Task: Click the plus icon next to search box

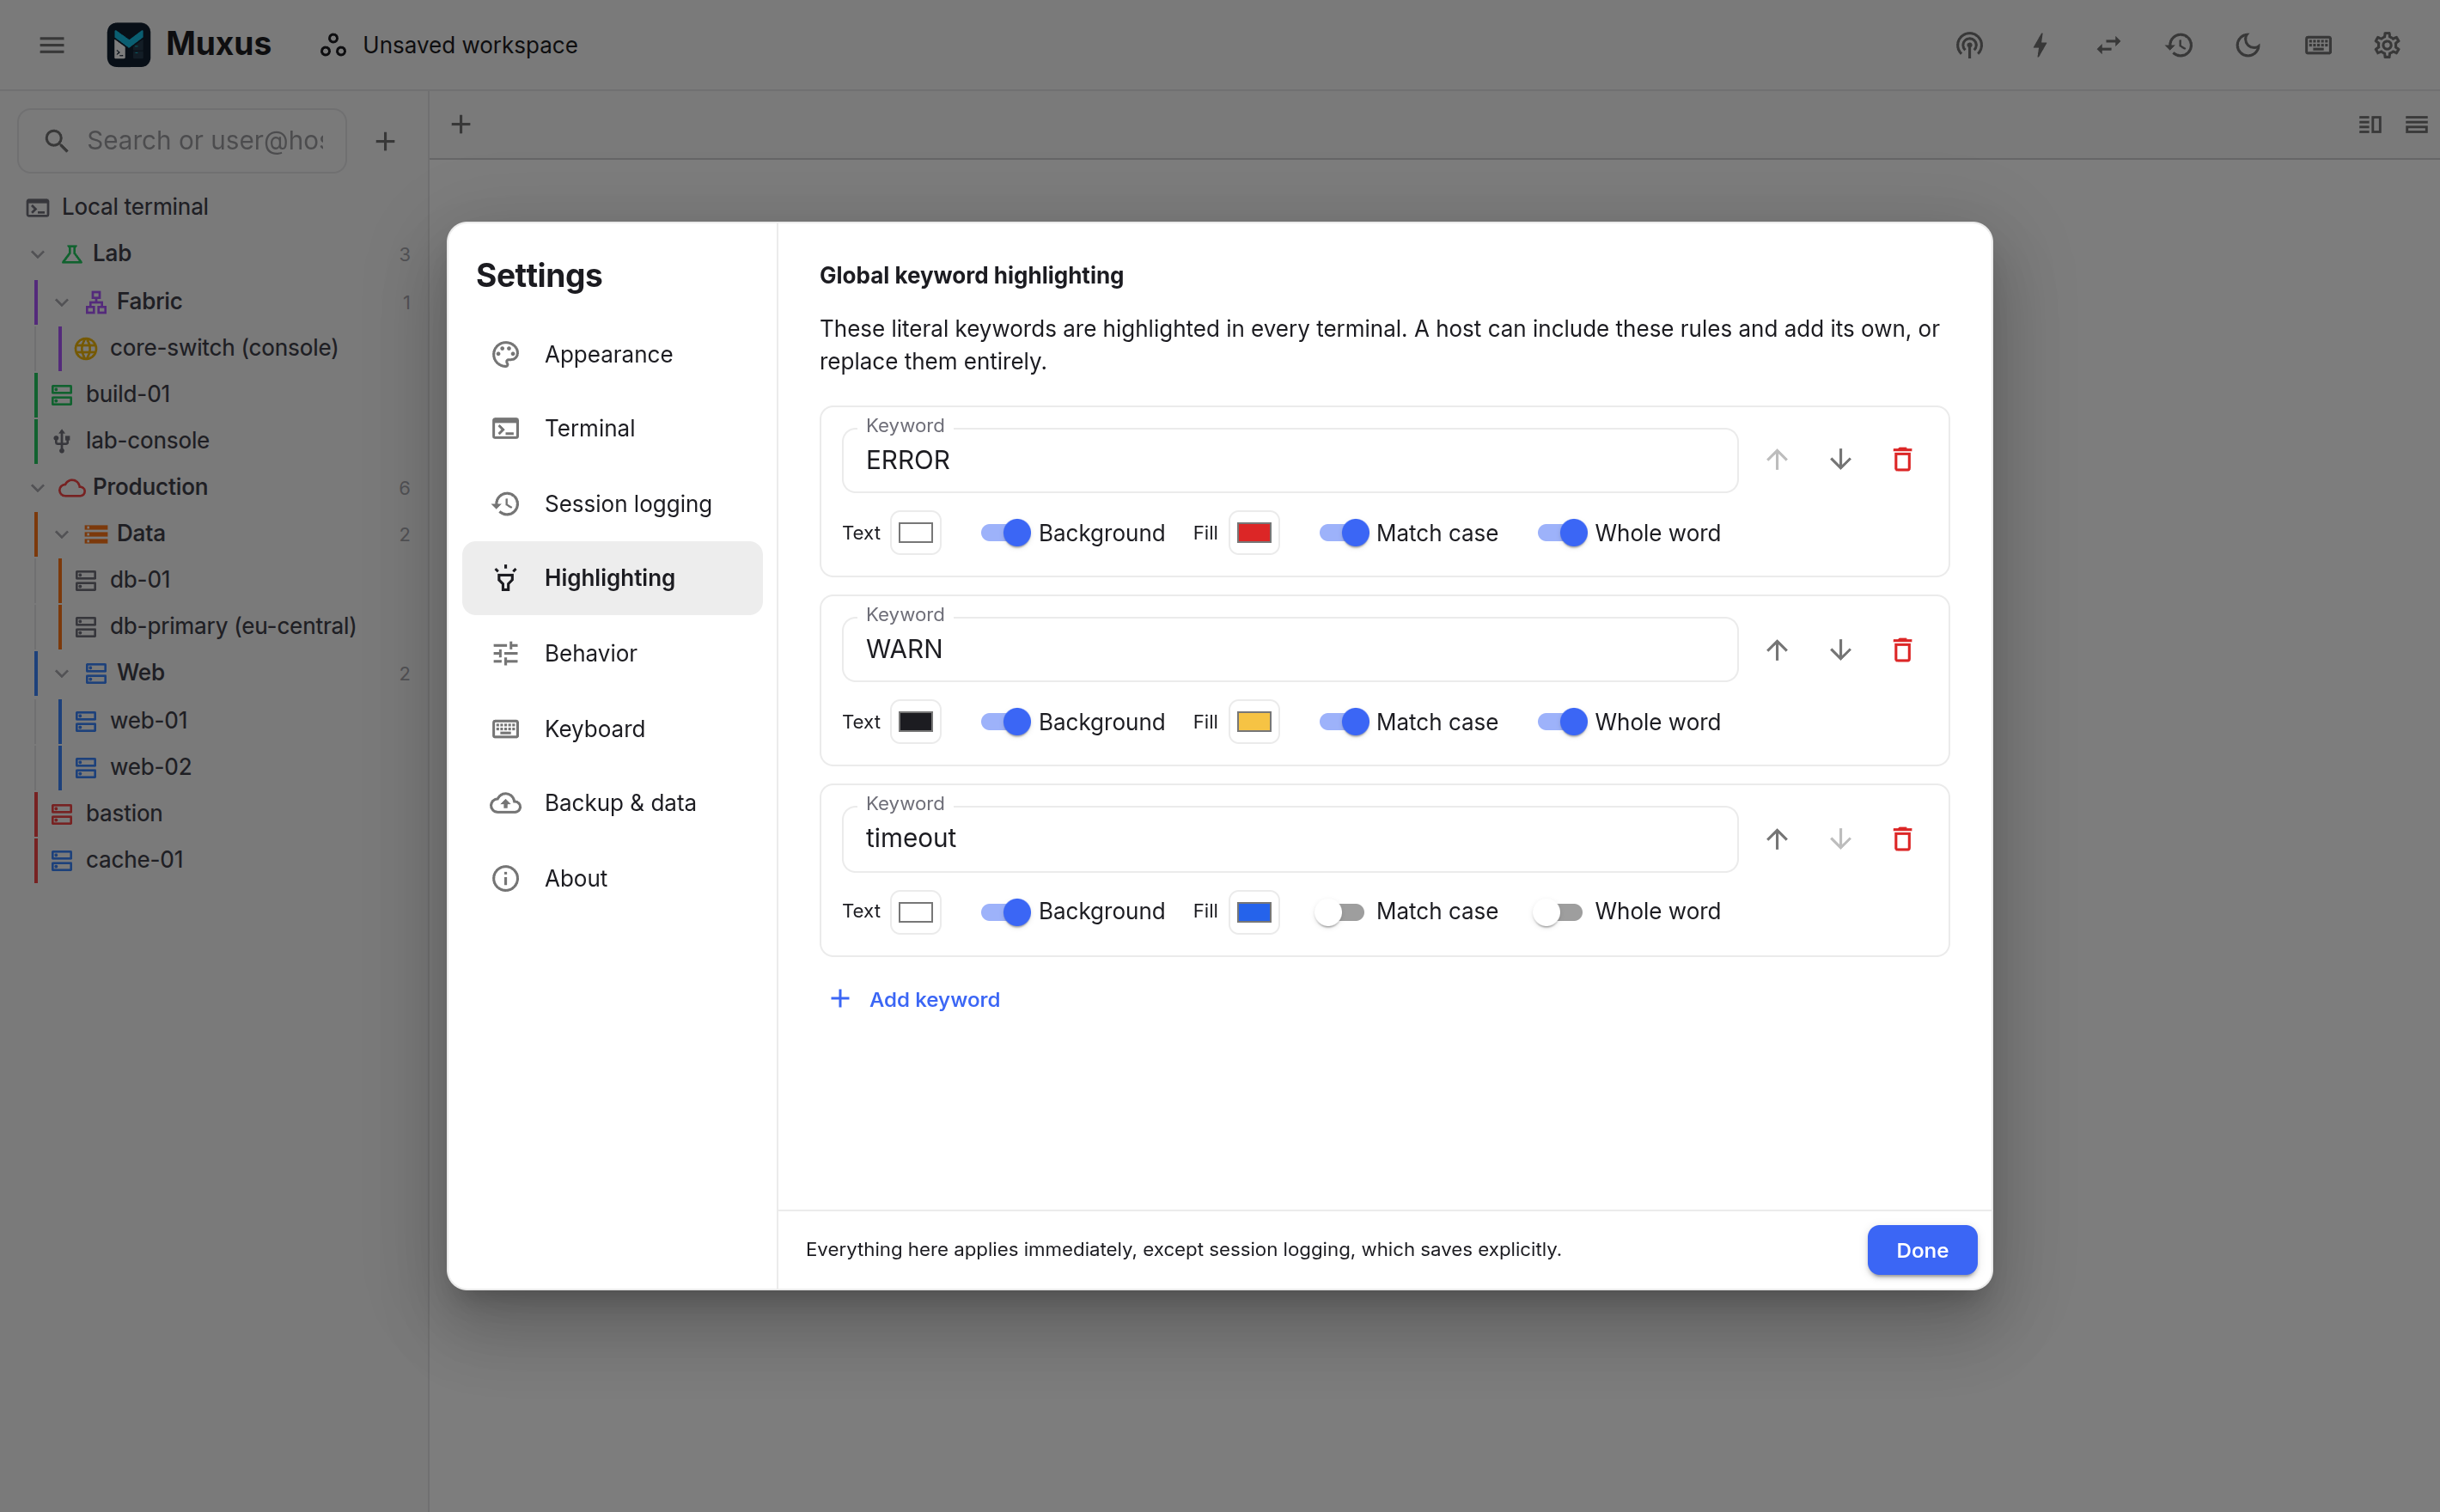Action: 385,141
